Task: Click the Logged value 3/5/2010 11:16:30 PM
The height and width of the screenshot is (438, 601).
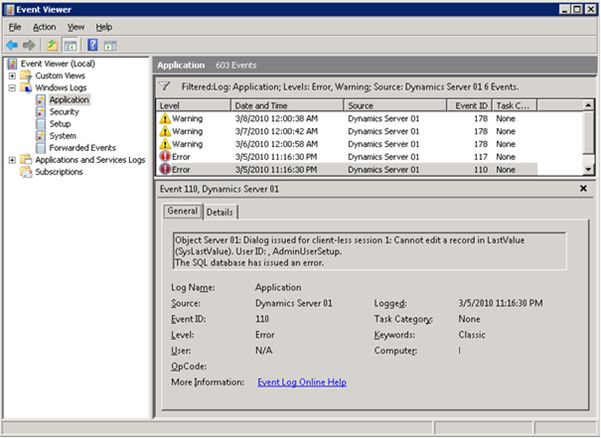Action: [x=500, y=303]
